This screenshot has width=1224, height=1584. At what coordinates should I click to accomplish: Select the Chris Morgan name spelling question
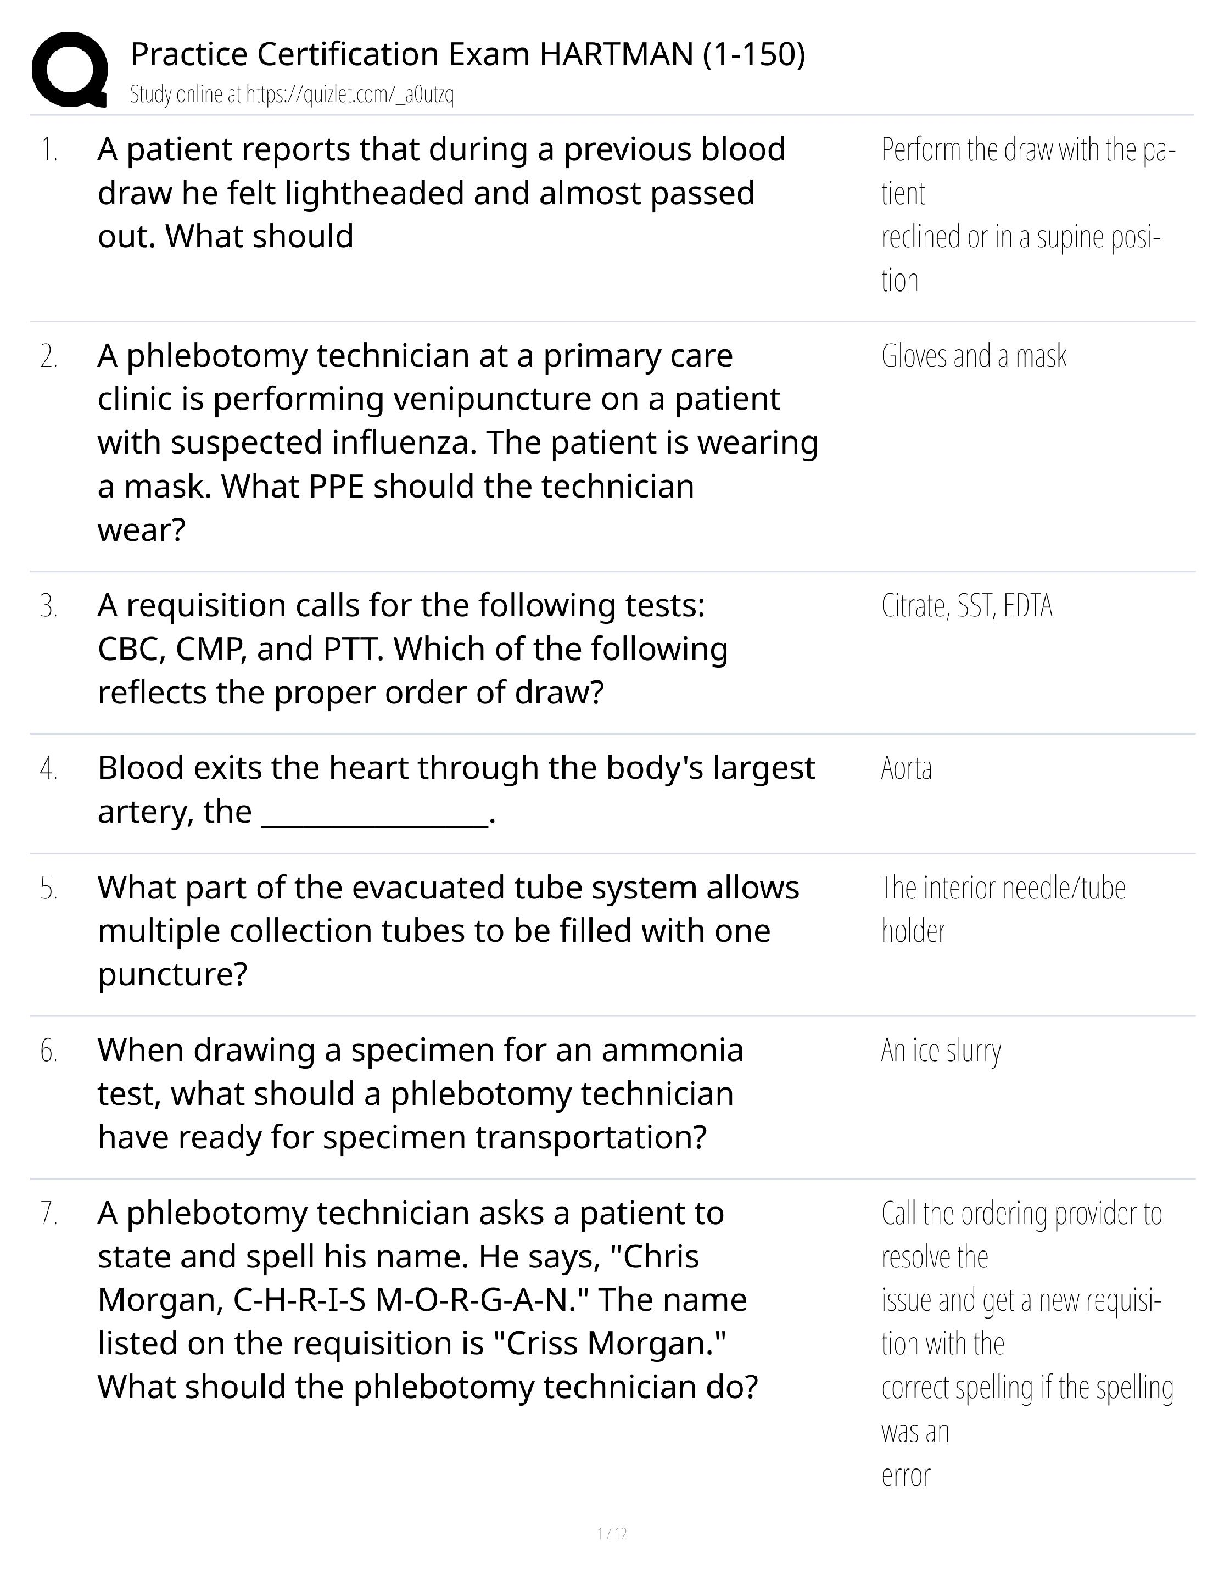pos(428,1300)
